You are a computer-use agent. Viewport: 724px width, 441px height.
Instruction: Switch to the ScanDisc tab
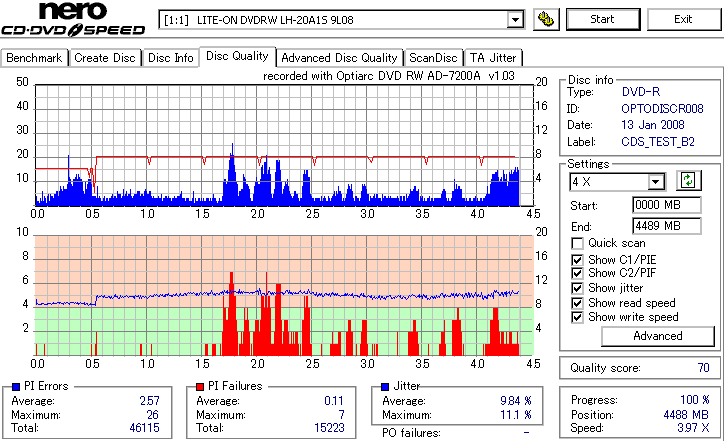tap(433, 58)
